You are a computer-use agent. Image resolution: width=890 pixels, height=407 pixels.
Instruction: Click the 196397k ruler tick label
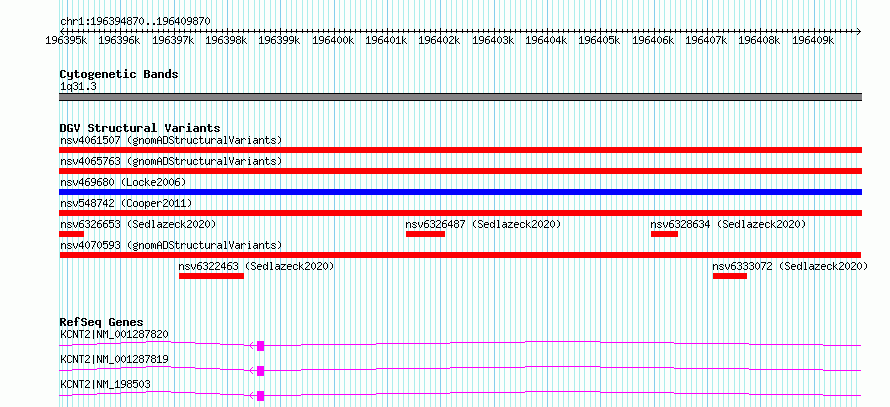173,40
